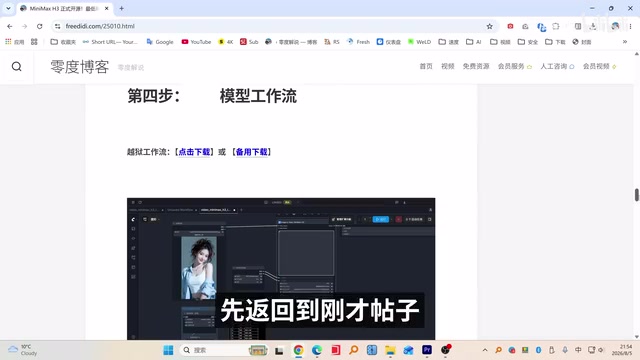Open the Windows Start menu
Viewport: 640px width, 360px height.
(x=168, y=350)
